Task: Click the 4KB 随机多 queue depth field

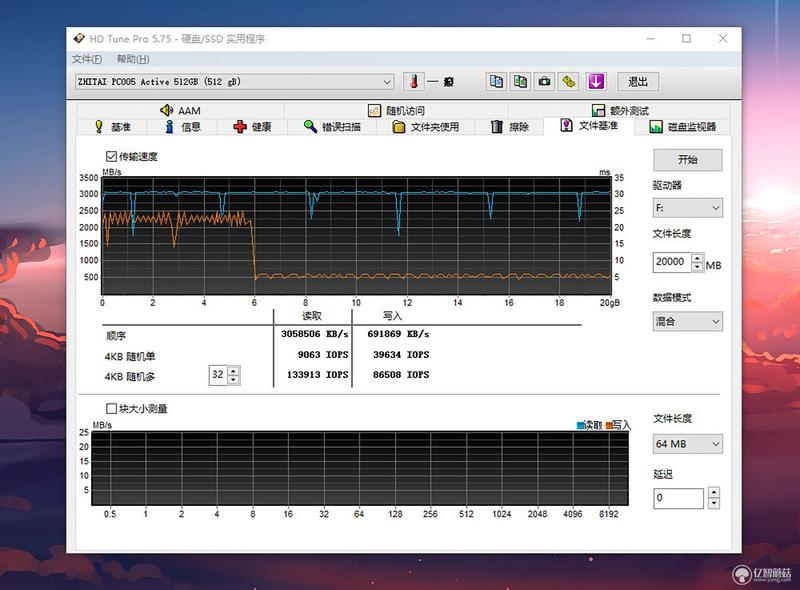Action: (x=218, y=375)
